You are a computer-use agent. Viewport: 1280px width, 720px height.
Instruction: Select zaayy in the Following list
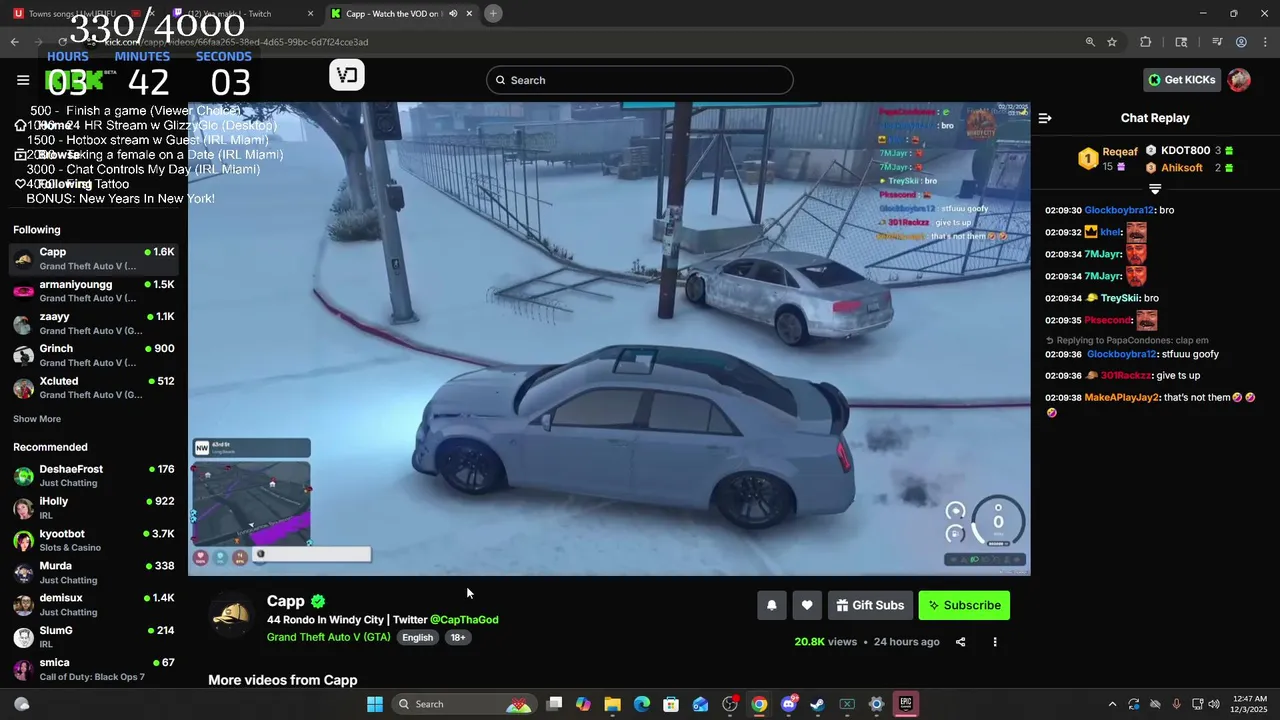(x=94, y=323)
